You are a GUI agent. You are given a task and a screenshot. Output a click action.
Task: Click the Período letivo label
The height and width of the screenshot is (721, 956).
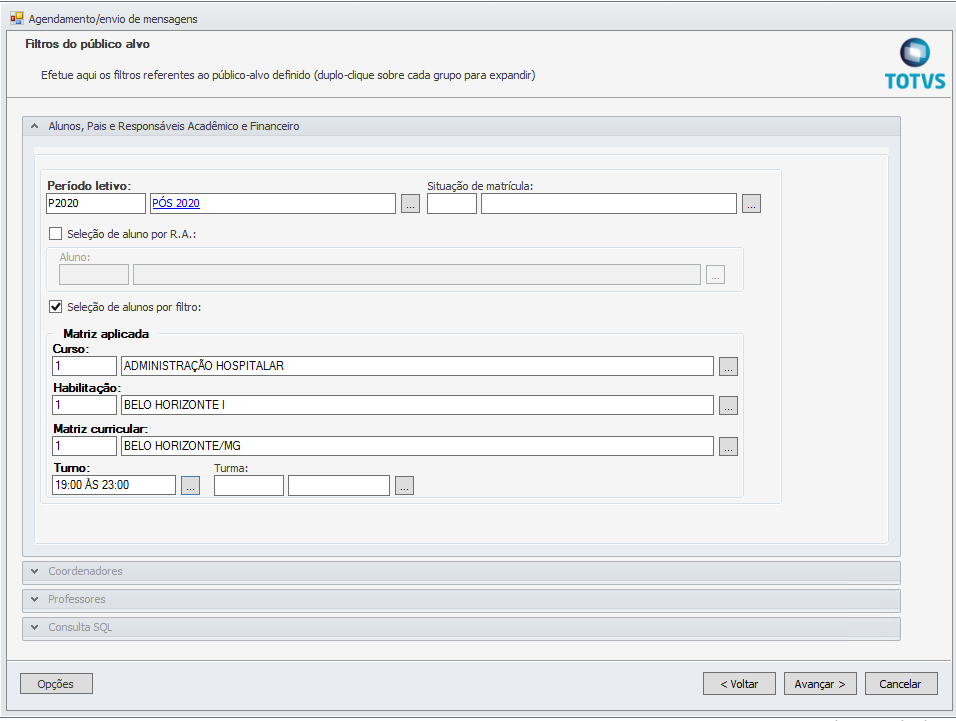tap(89, 186)
